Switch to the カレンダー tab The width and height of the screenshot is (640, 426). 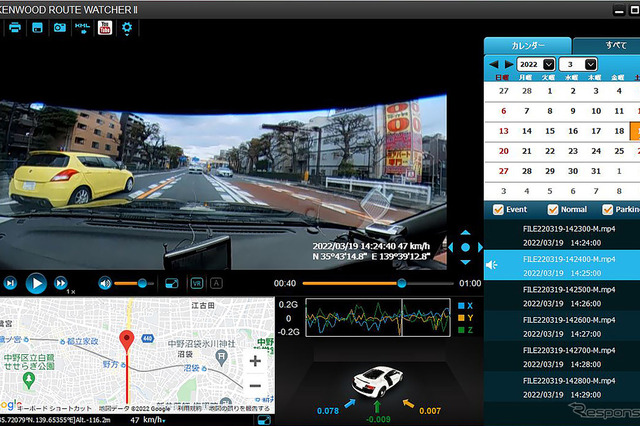point(528,45)
